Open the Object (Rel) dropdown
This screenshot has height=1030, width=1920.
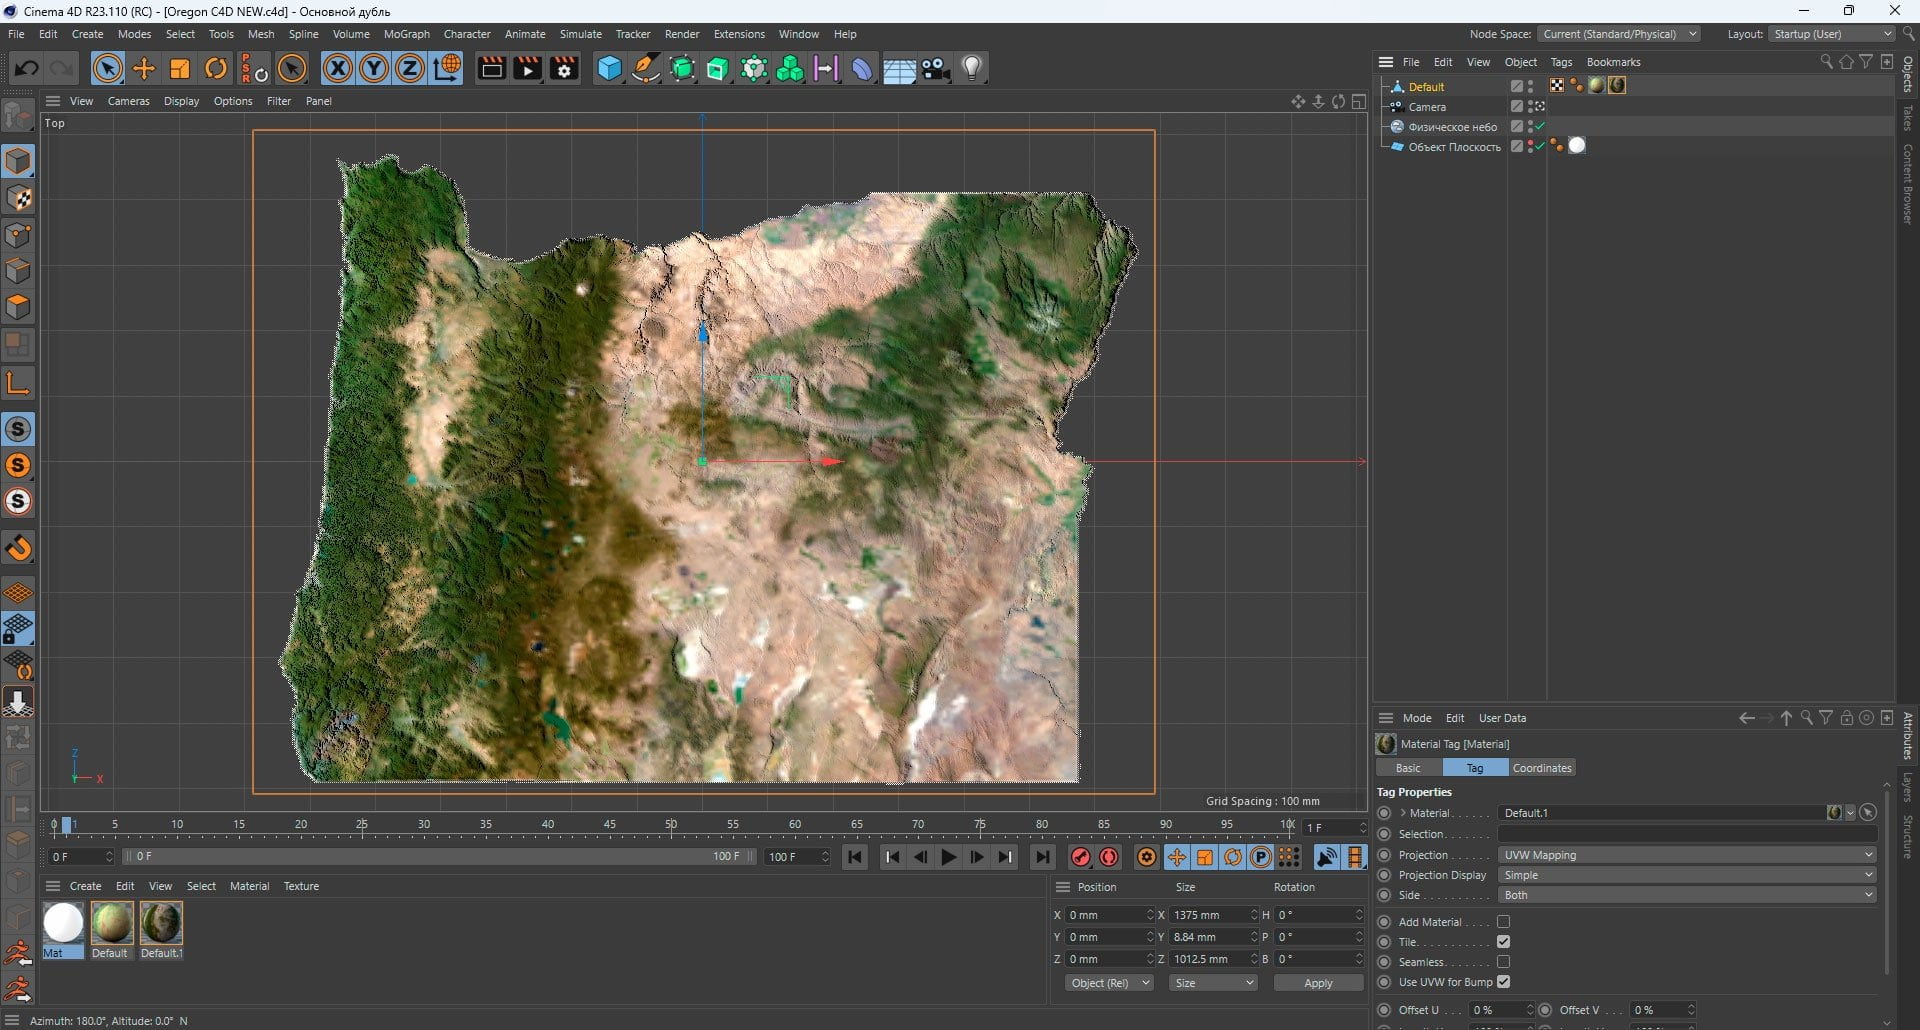tap(1109, 983)
